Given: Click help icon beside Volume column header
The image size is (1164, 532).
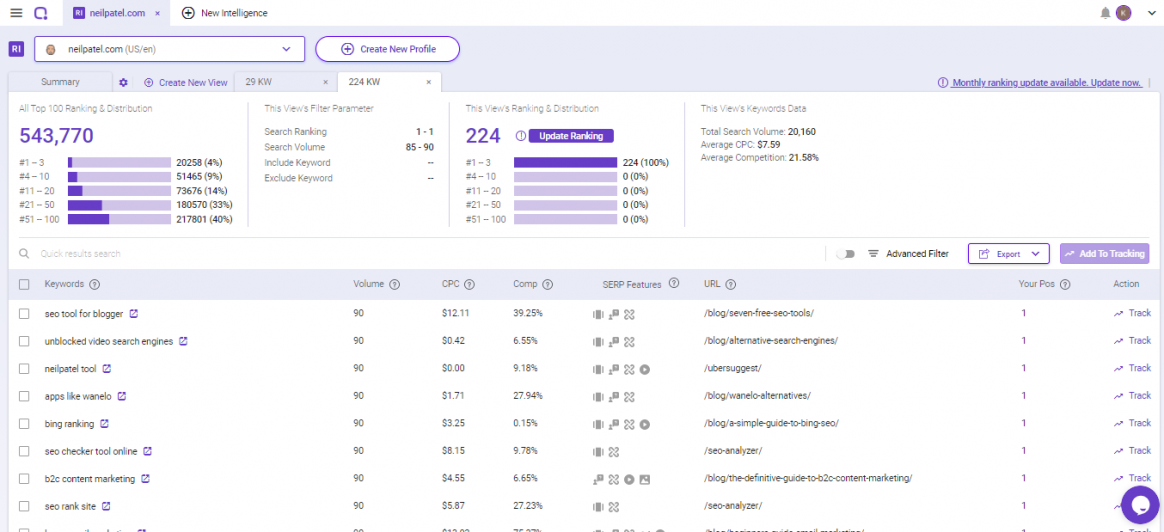Looking at the screenshot, I should coord(395,284).
